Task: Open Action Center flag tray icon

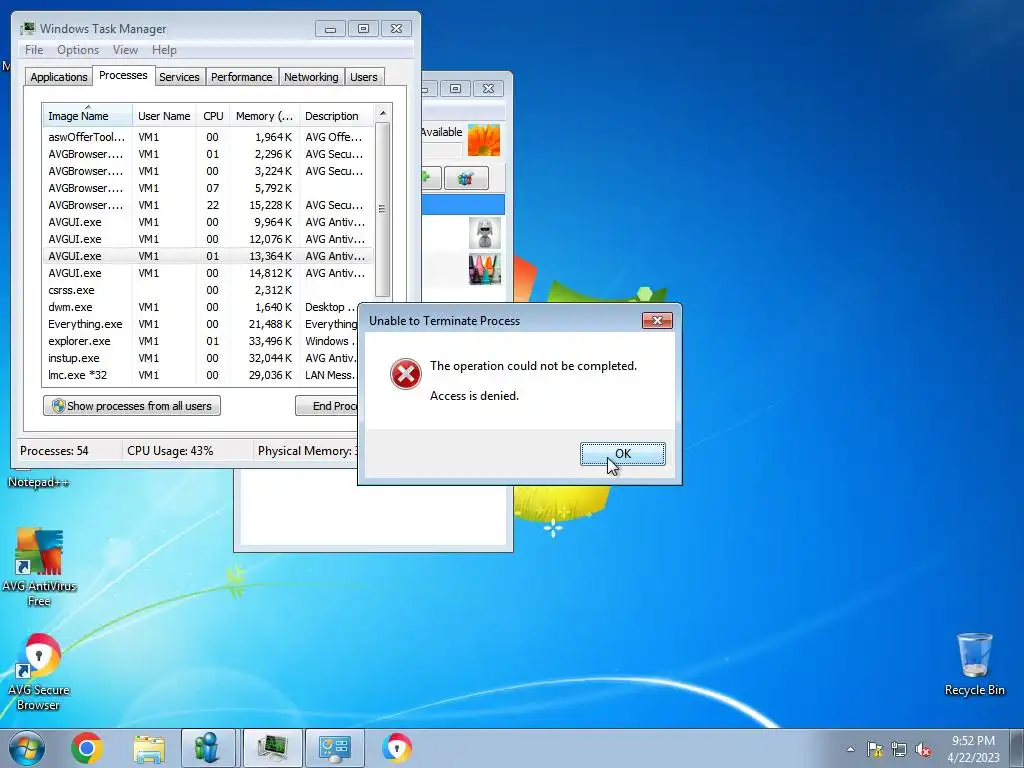Action: [x=874, y=749]
